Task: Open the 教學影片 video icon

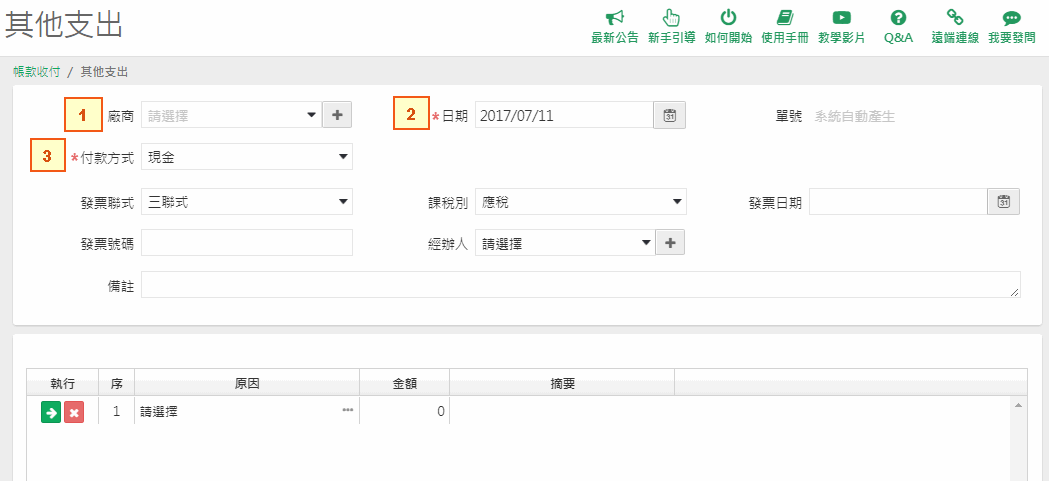Action: (842, 17)
